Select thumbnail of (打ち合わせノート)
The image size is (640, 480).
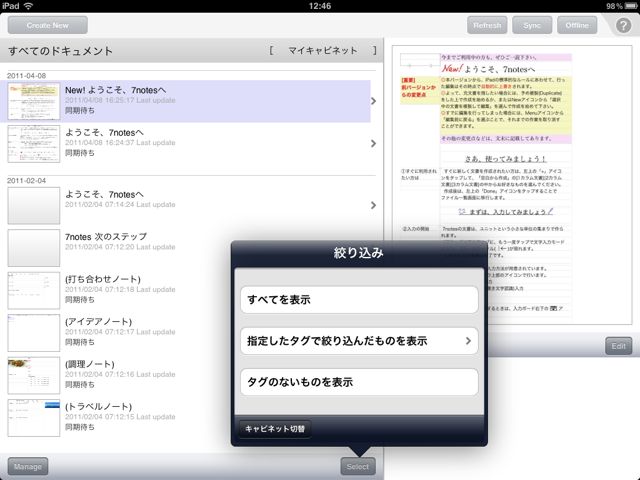coord(34,291)
